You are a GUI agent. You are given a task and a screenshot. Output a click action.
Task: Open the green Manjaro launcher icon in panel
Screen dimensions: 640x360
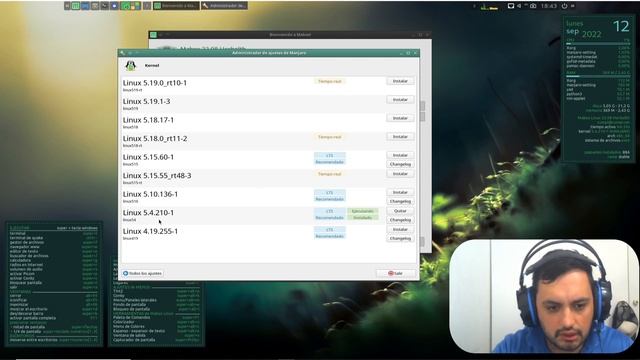pos(76,6)
